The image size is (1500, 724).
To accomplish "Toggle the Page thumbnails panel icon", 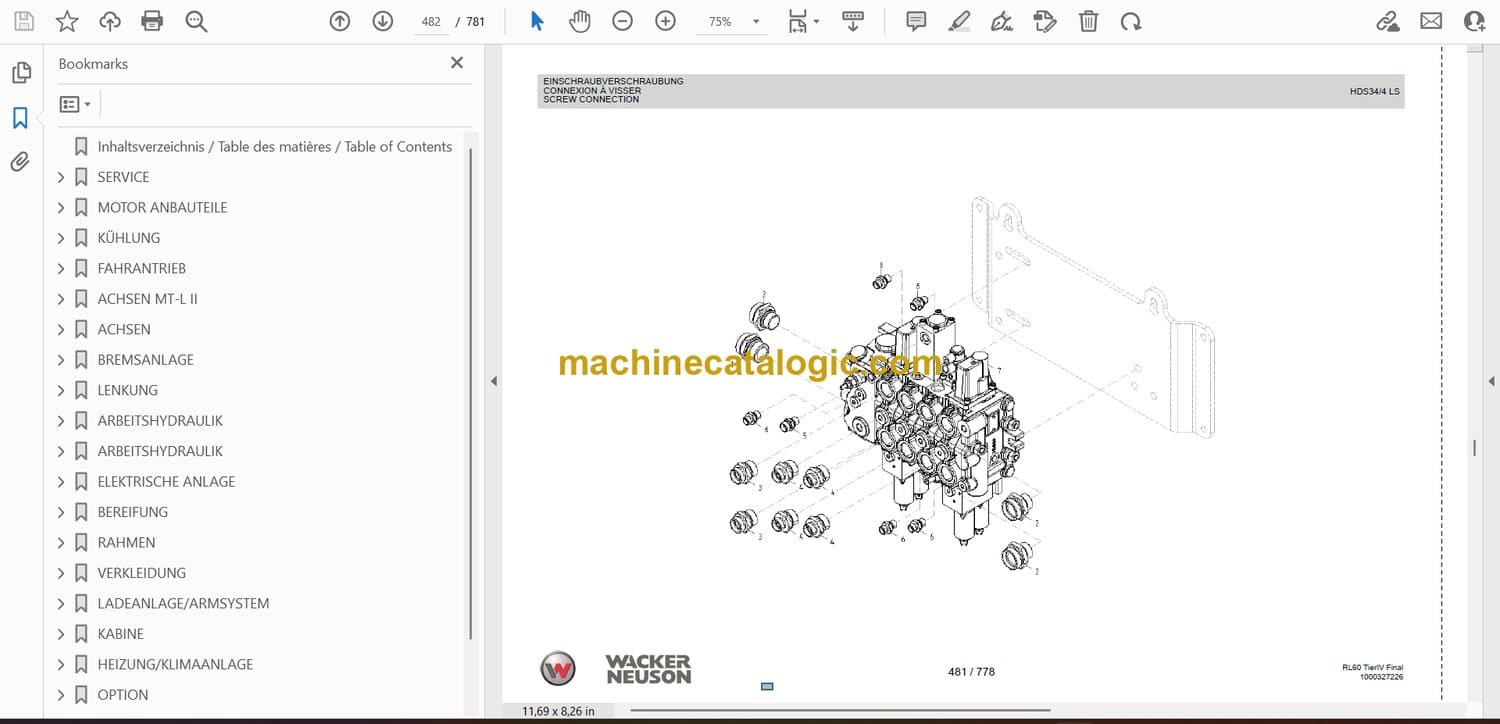I will point(20,73).
